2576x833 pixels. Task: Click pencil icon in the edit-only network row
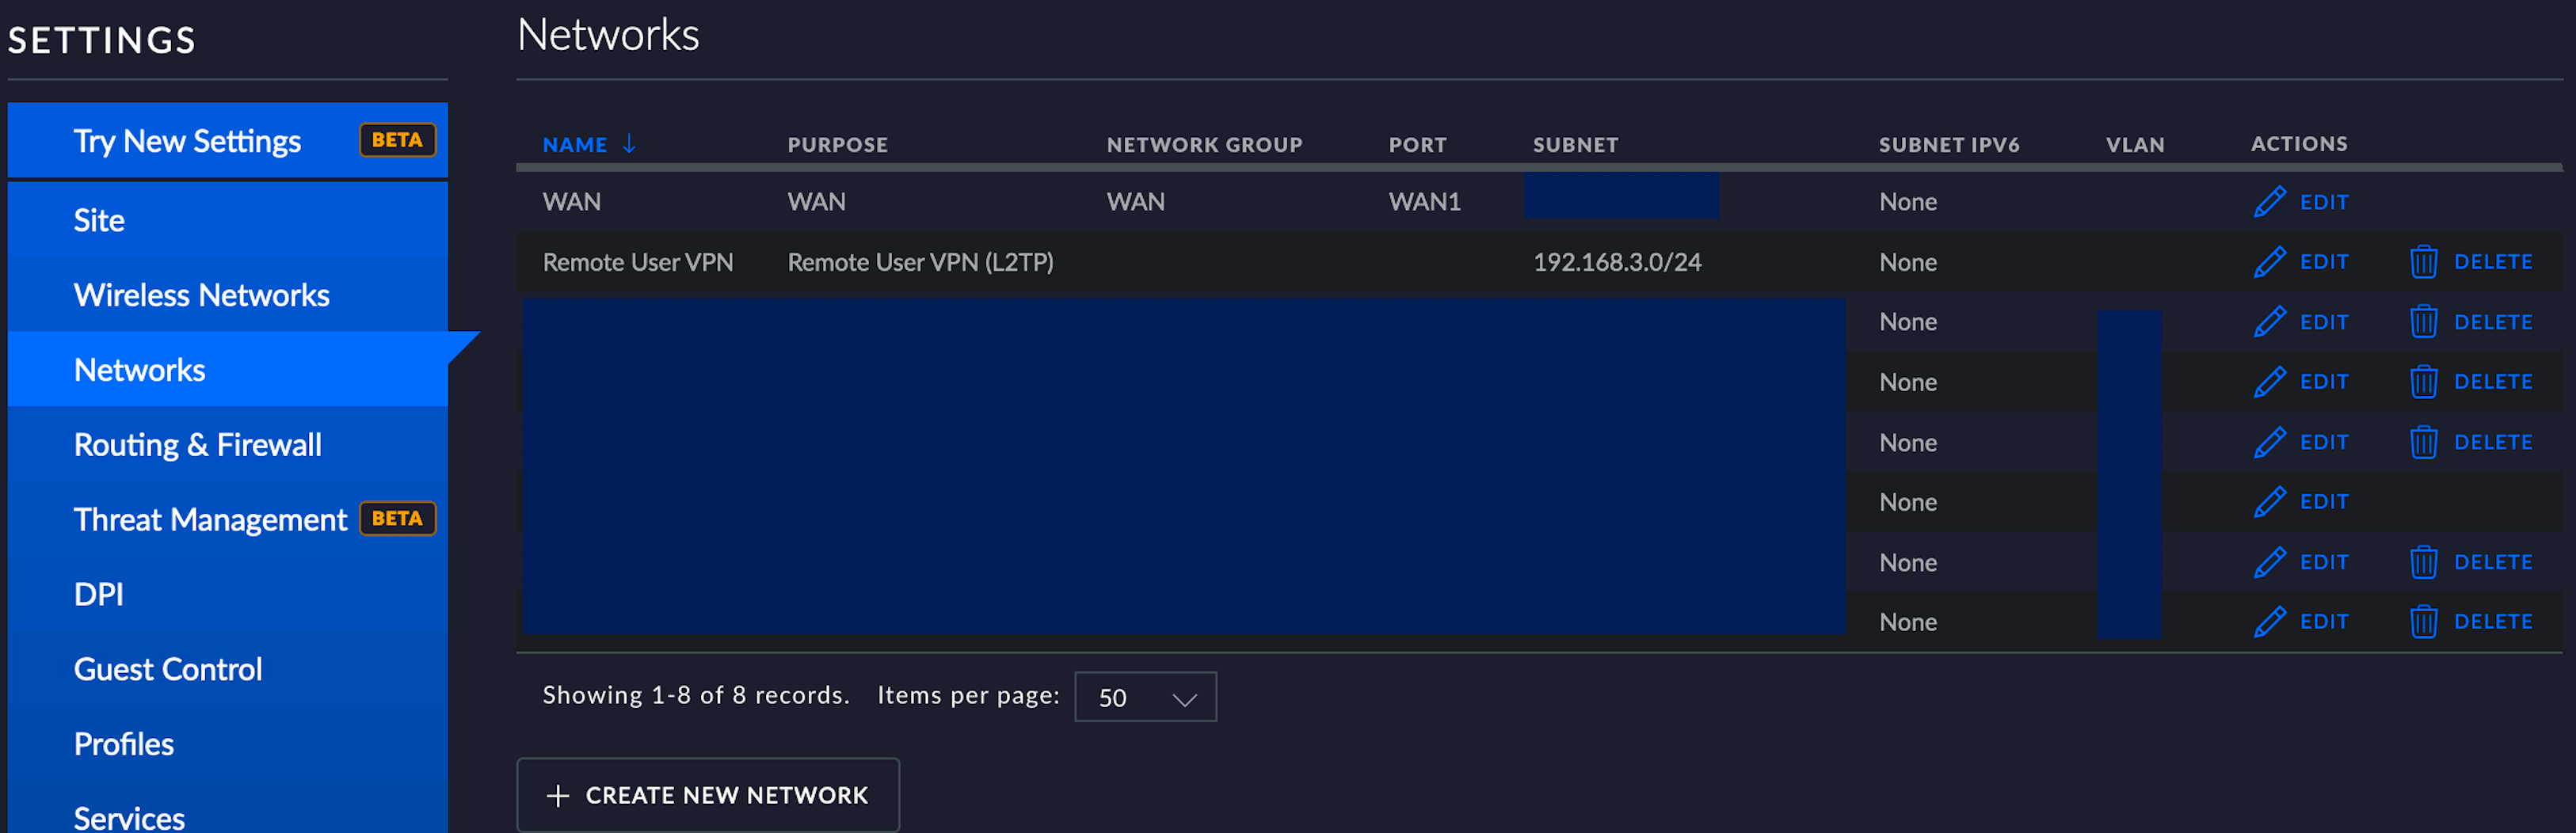click(x=2271, y=501)
